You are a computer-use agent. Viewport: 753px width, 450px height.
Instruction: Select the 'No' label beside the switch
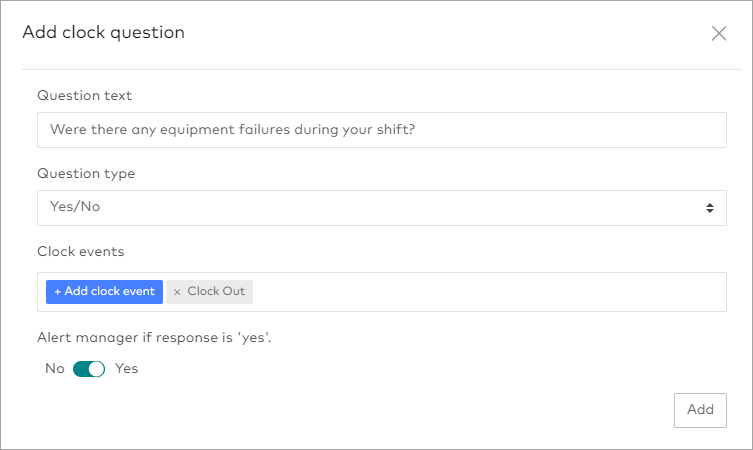tap(55, 369)
